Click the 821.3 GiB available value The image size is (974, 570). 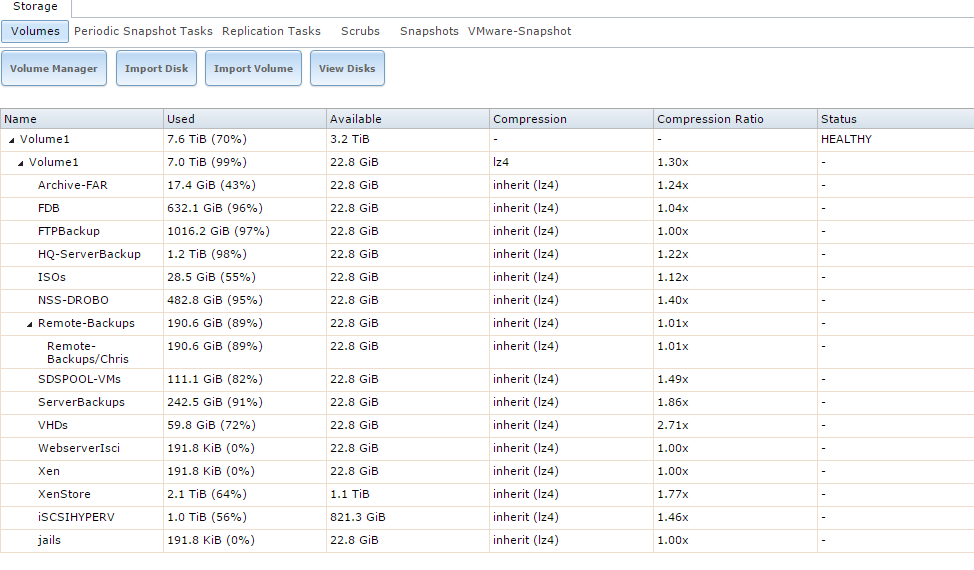point(358,517)
